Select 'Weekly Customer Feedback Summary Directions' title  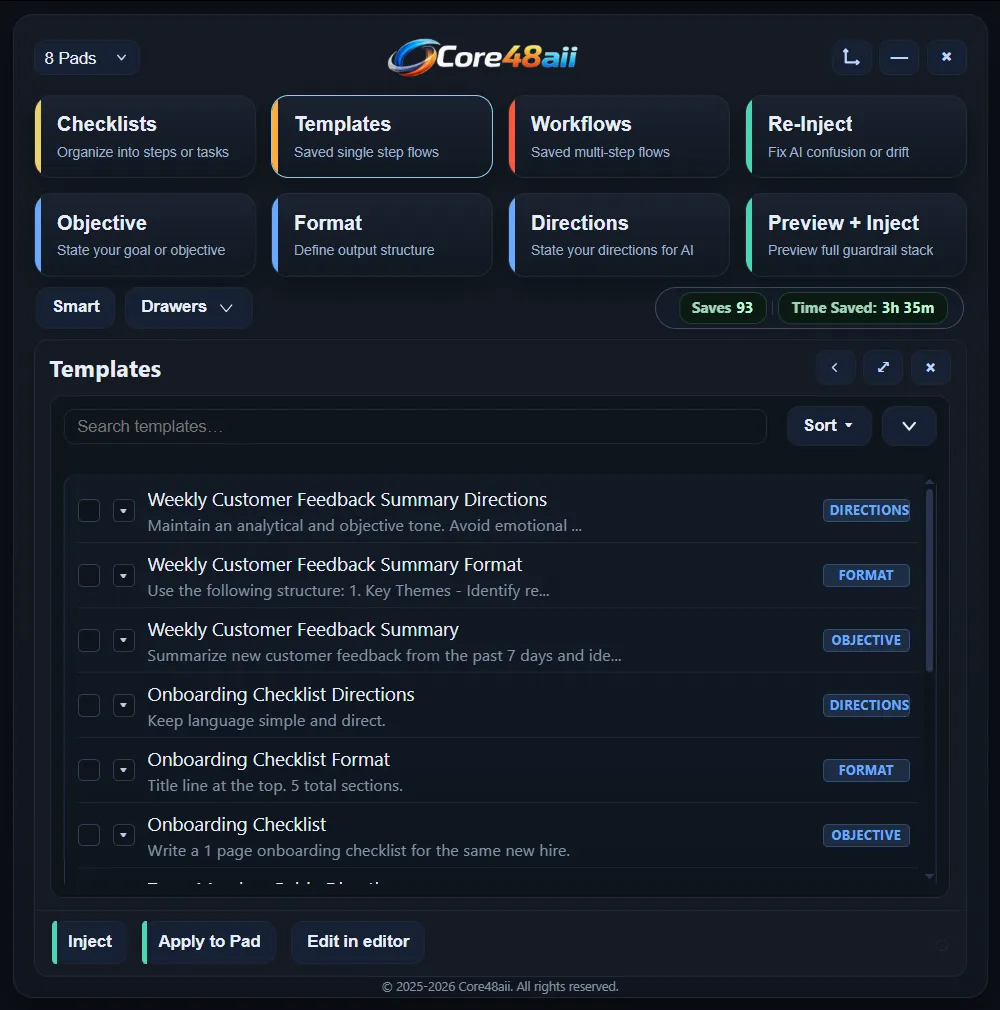point(347,500)
